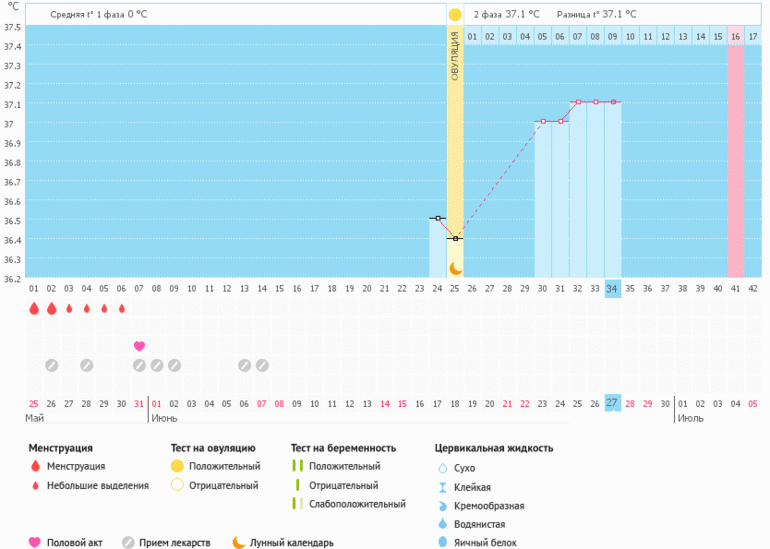Click the Средняя t° 1 фаза text

click(98, 14)
